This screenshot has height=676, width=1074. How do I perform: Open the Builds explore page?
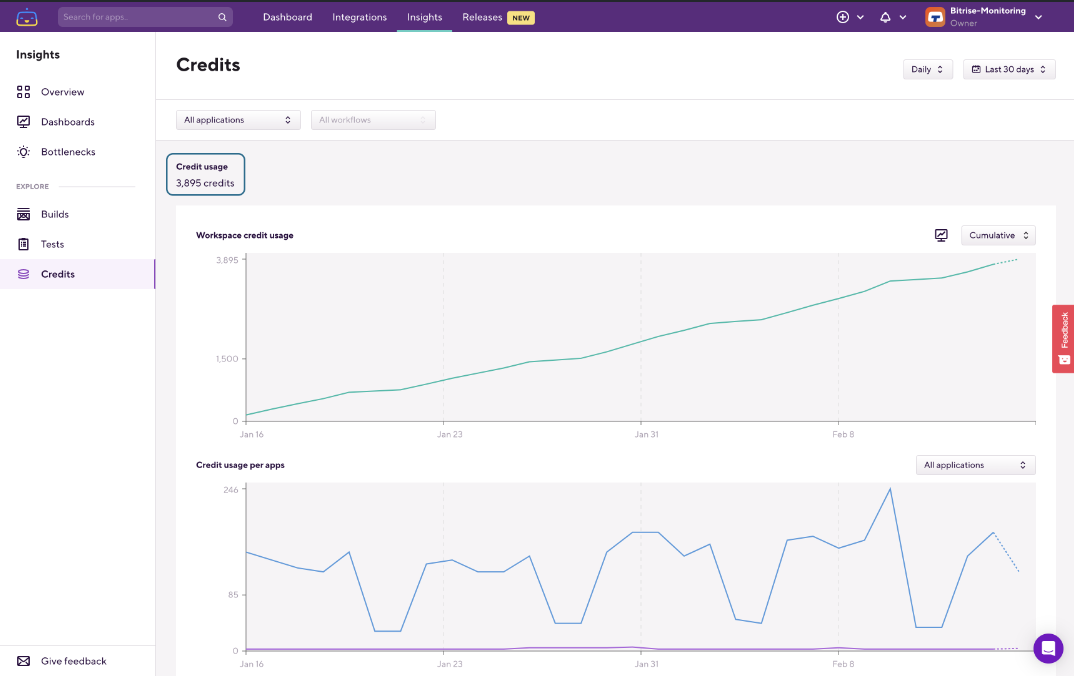tap(55, 214)
